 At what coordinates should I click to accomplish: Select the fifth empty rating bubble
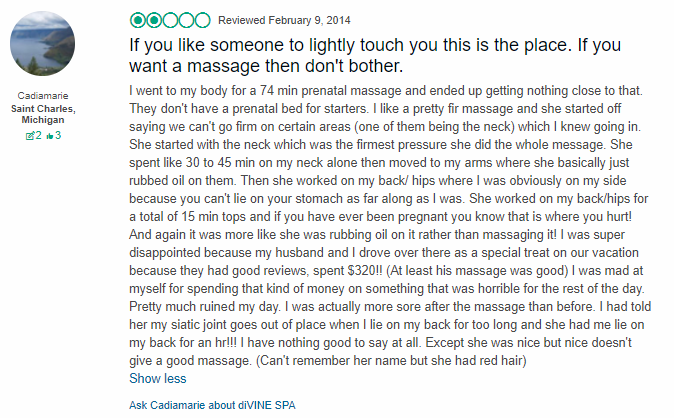(202, 20)
